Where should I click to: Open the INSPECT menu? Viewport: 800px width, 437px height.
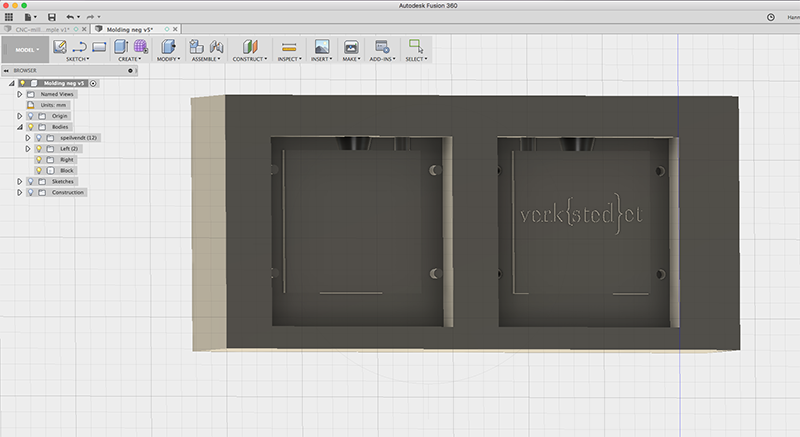(289, 59)
